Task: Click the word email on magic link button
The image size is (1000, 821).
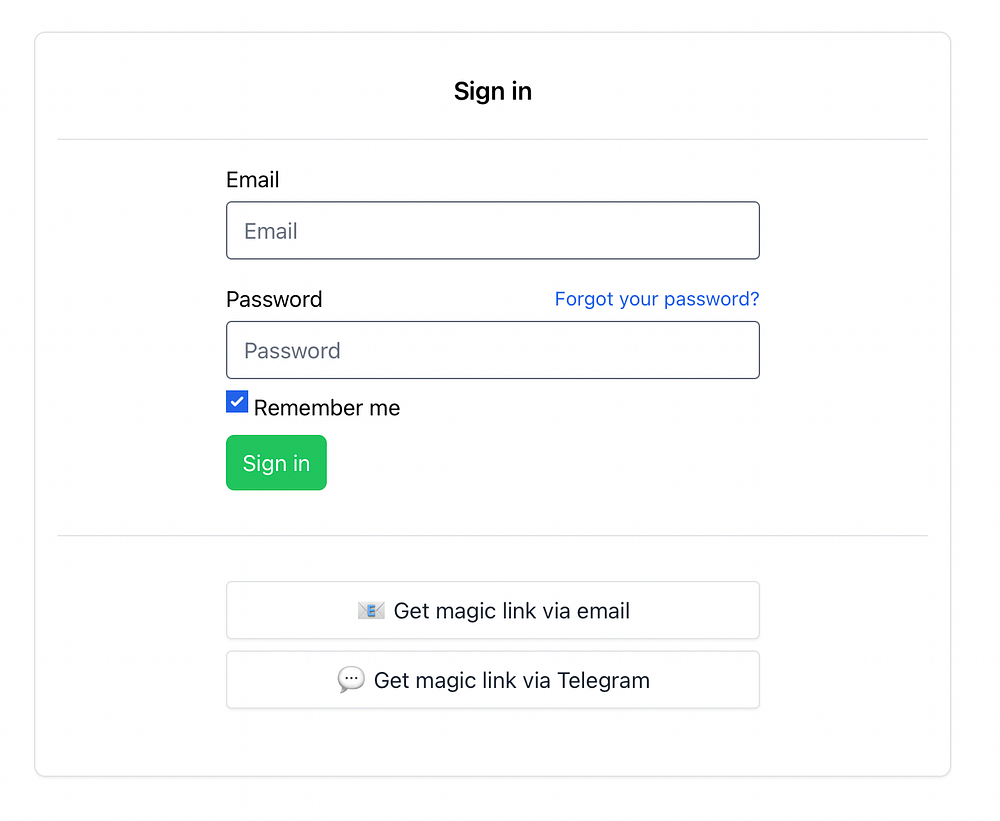Action: pos(603,611)
